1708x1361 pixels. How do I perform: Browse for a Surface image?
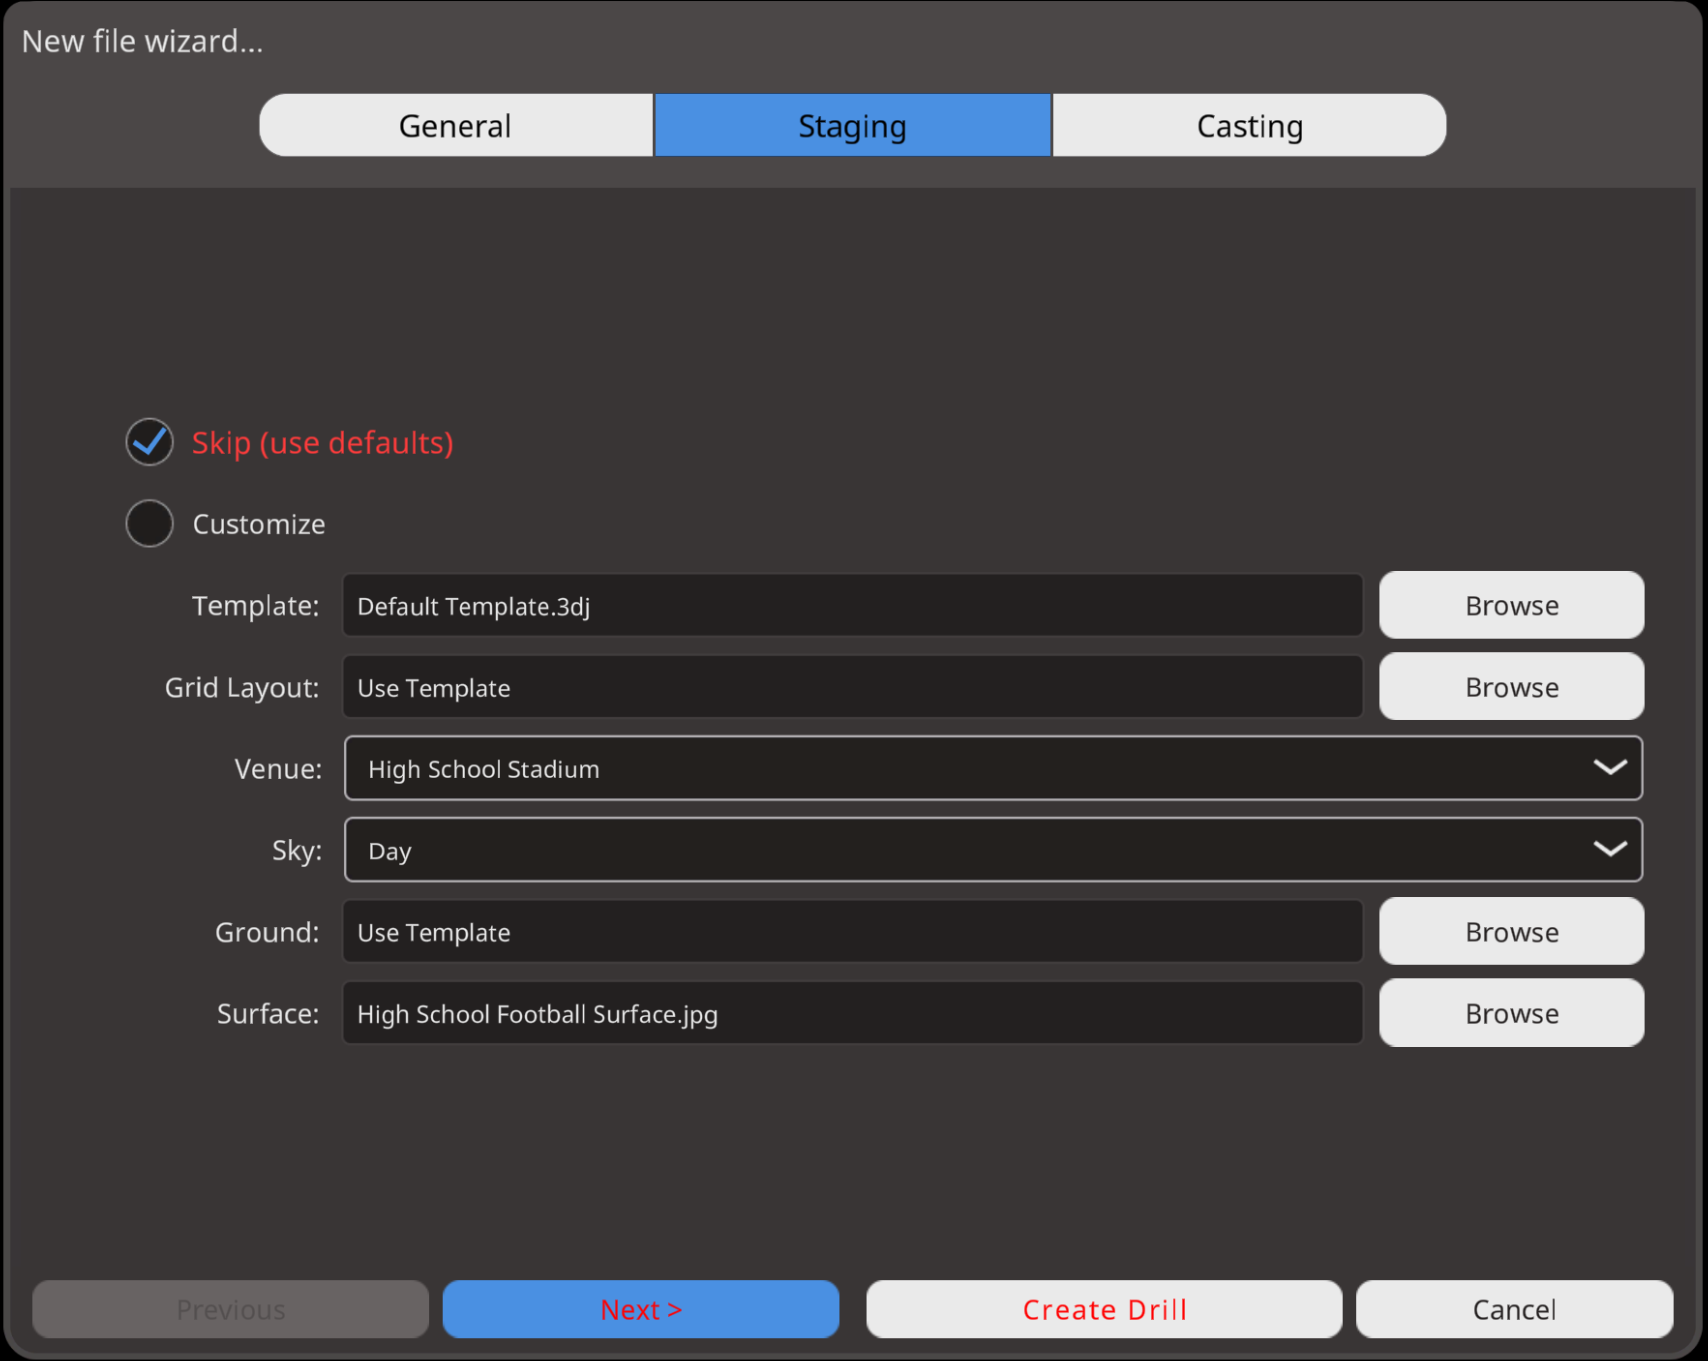click(x=1511, y=1013)
